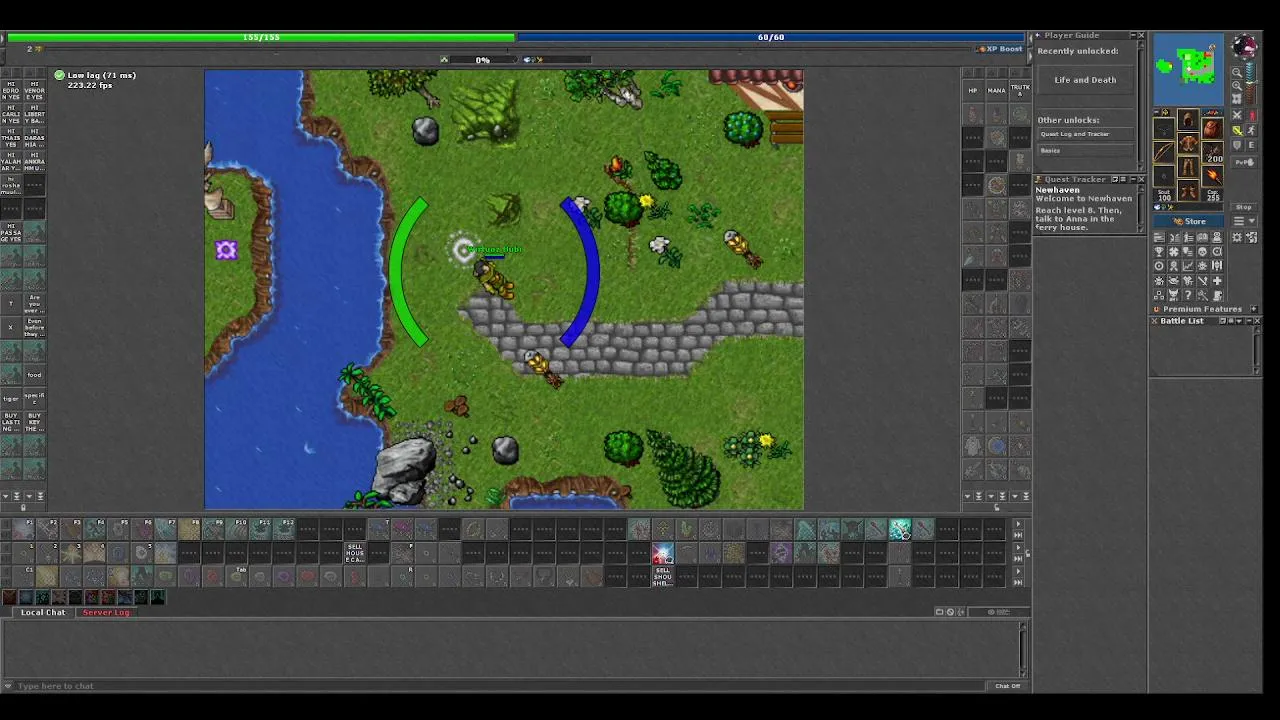Select offensive crossed-swords combat mode

(x=1237, y=115)
